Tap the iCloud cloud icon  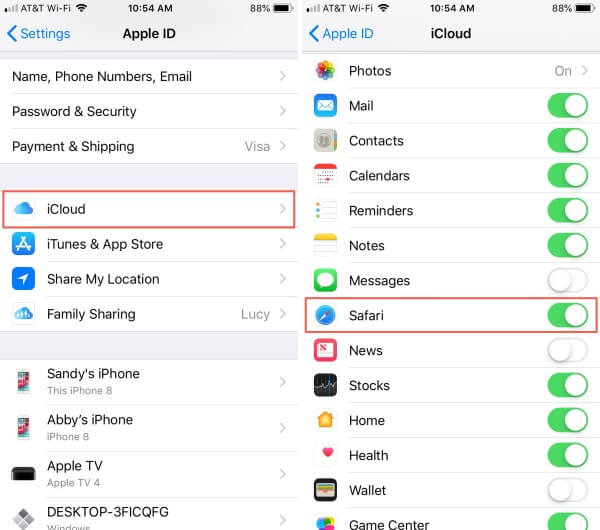[x=23, y=209]
